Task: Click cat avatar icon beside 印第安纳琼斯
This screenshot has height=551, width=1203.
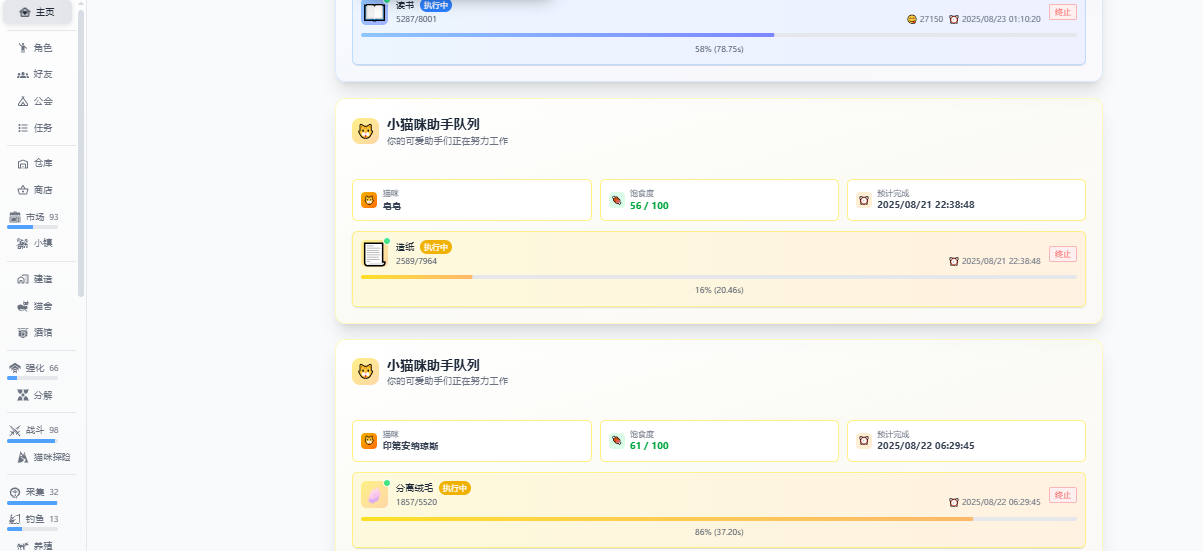Action: (369, 441)
